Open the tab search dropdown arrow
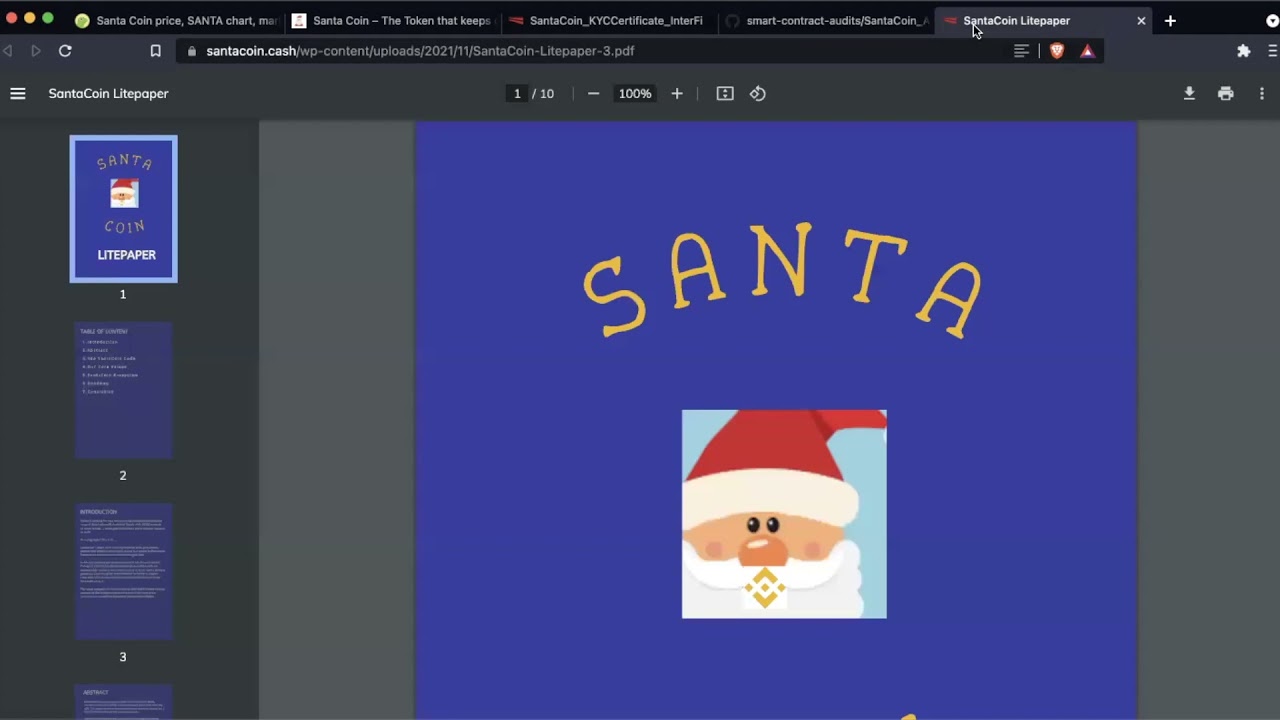 tap(1272, 20)
